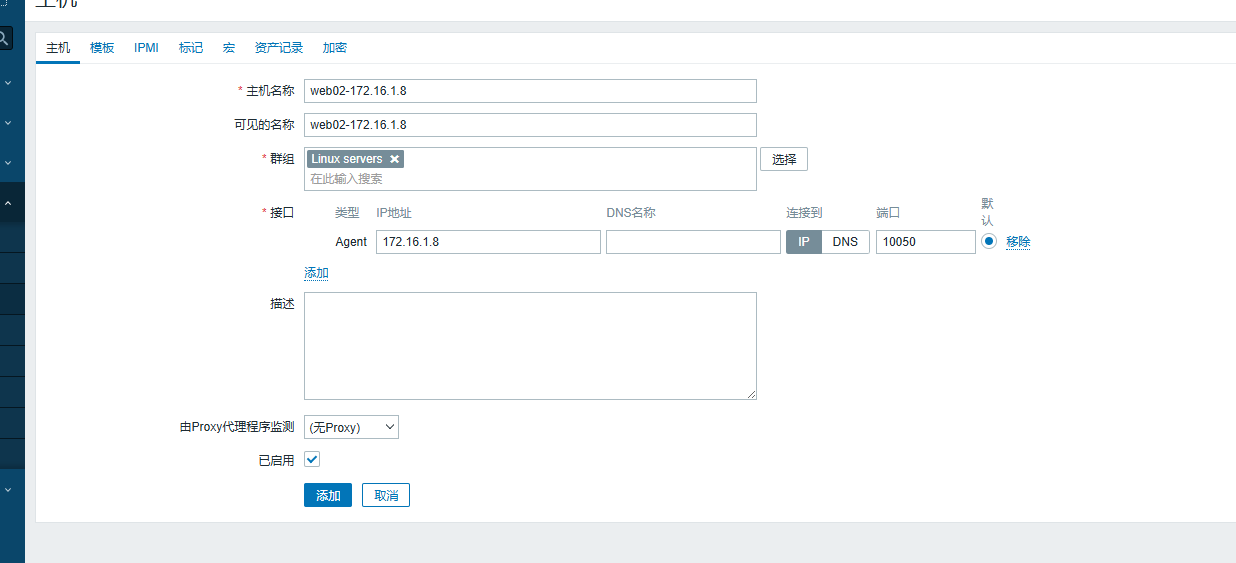Switch to the 主机 tab

58,48
